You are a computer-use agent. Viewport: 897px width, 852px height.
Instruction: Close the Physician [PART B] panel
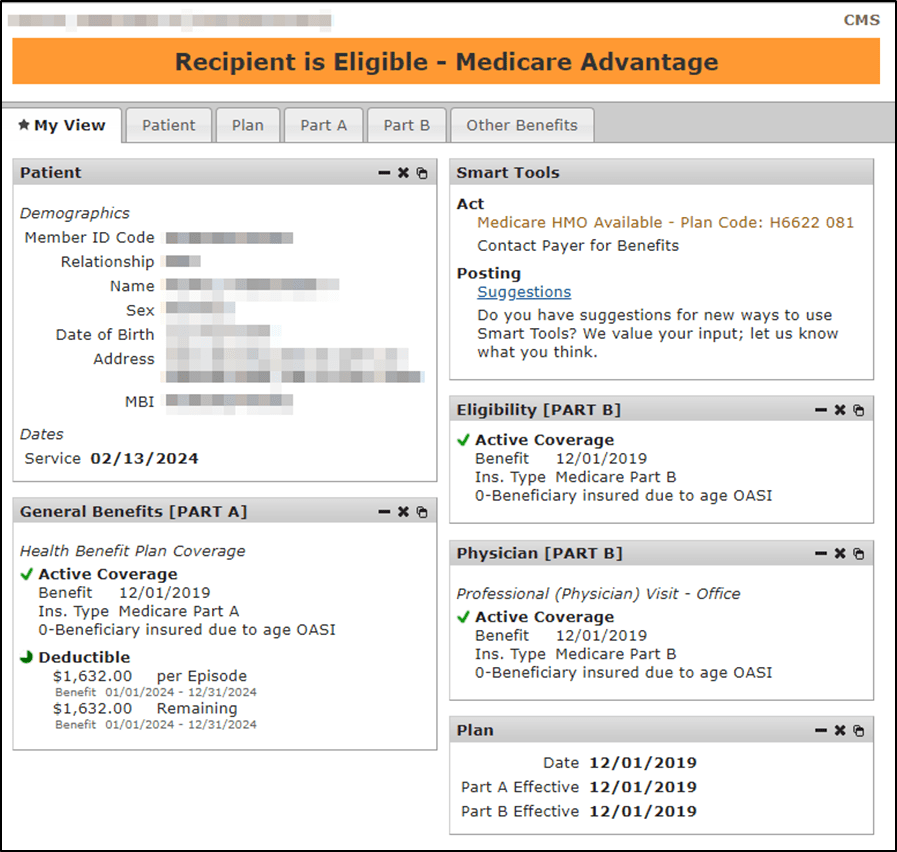click(840, 553)
